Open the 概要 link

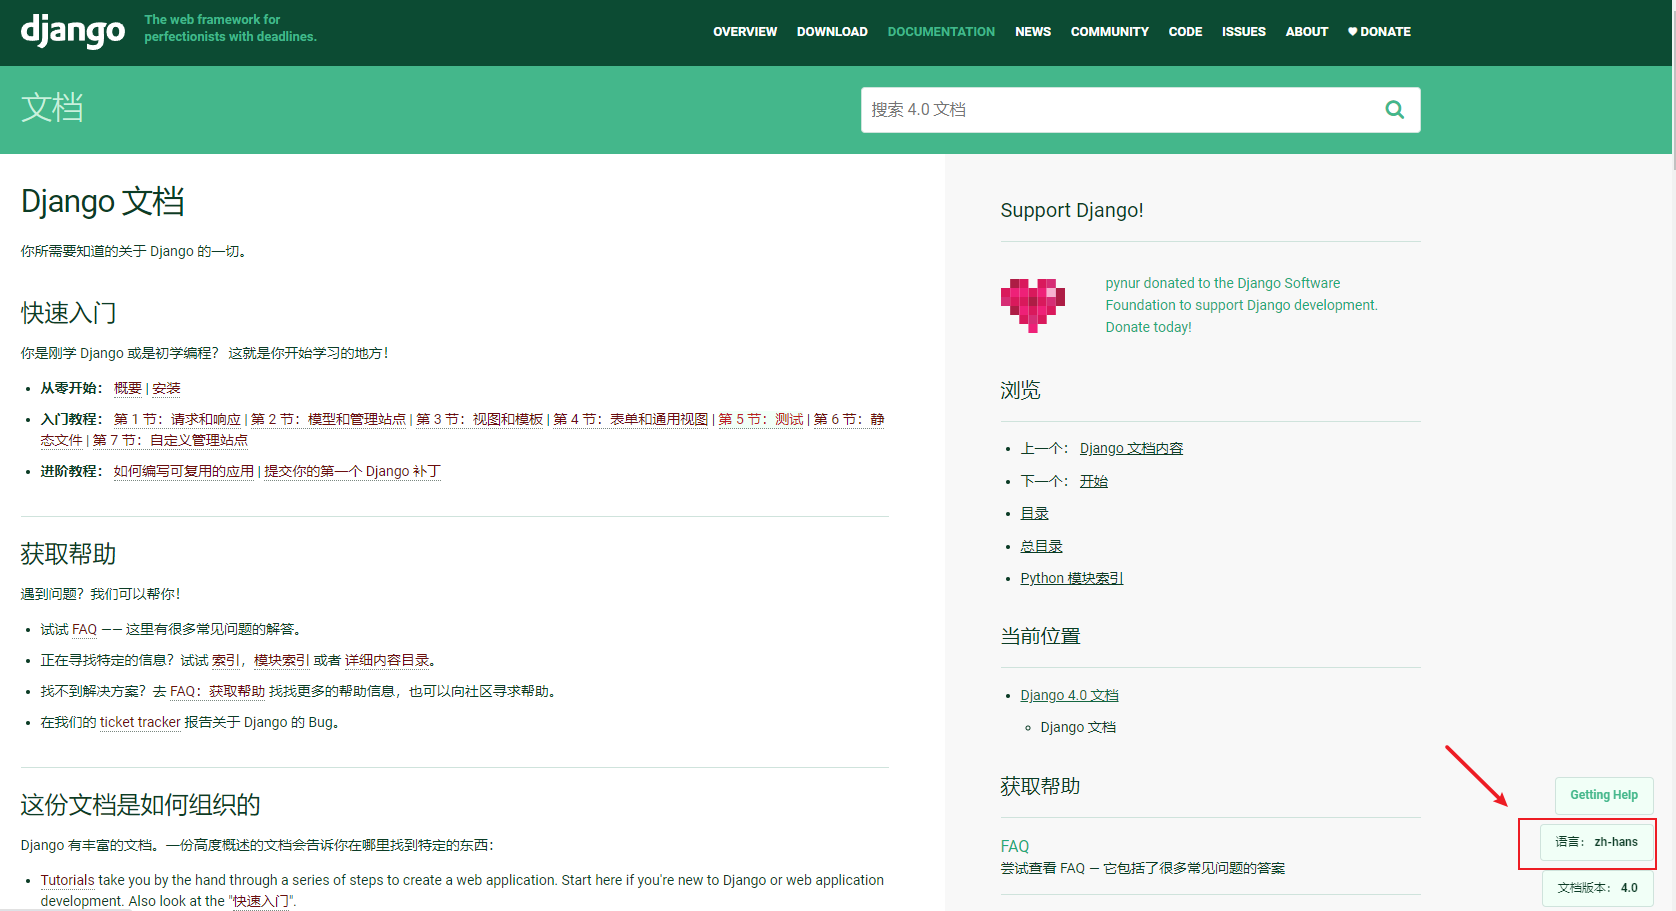(128, 389)
